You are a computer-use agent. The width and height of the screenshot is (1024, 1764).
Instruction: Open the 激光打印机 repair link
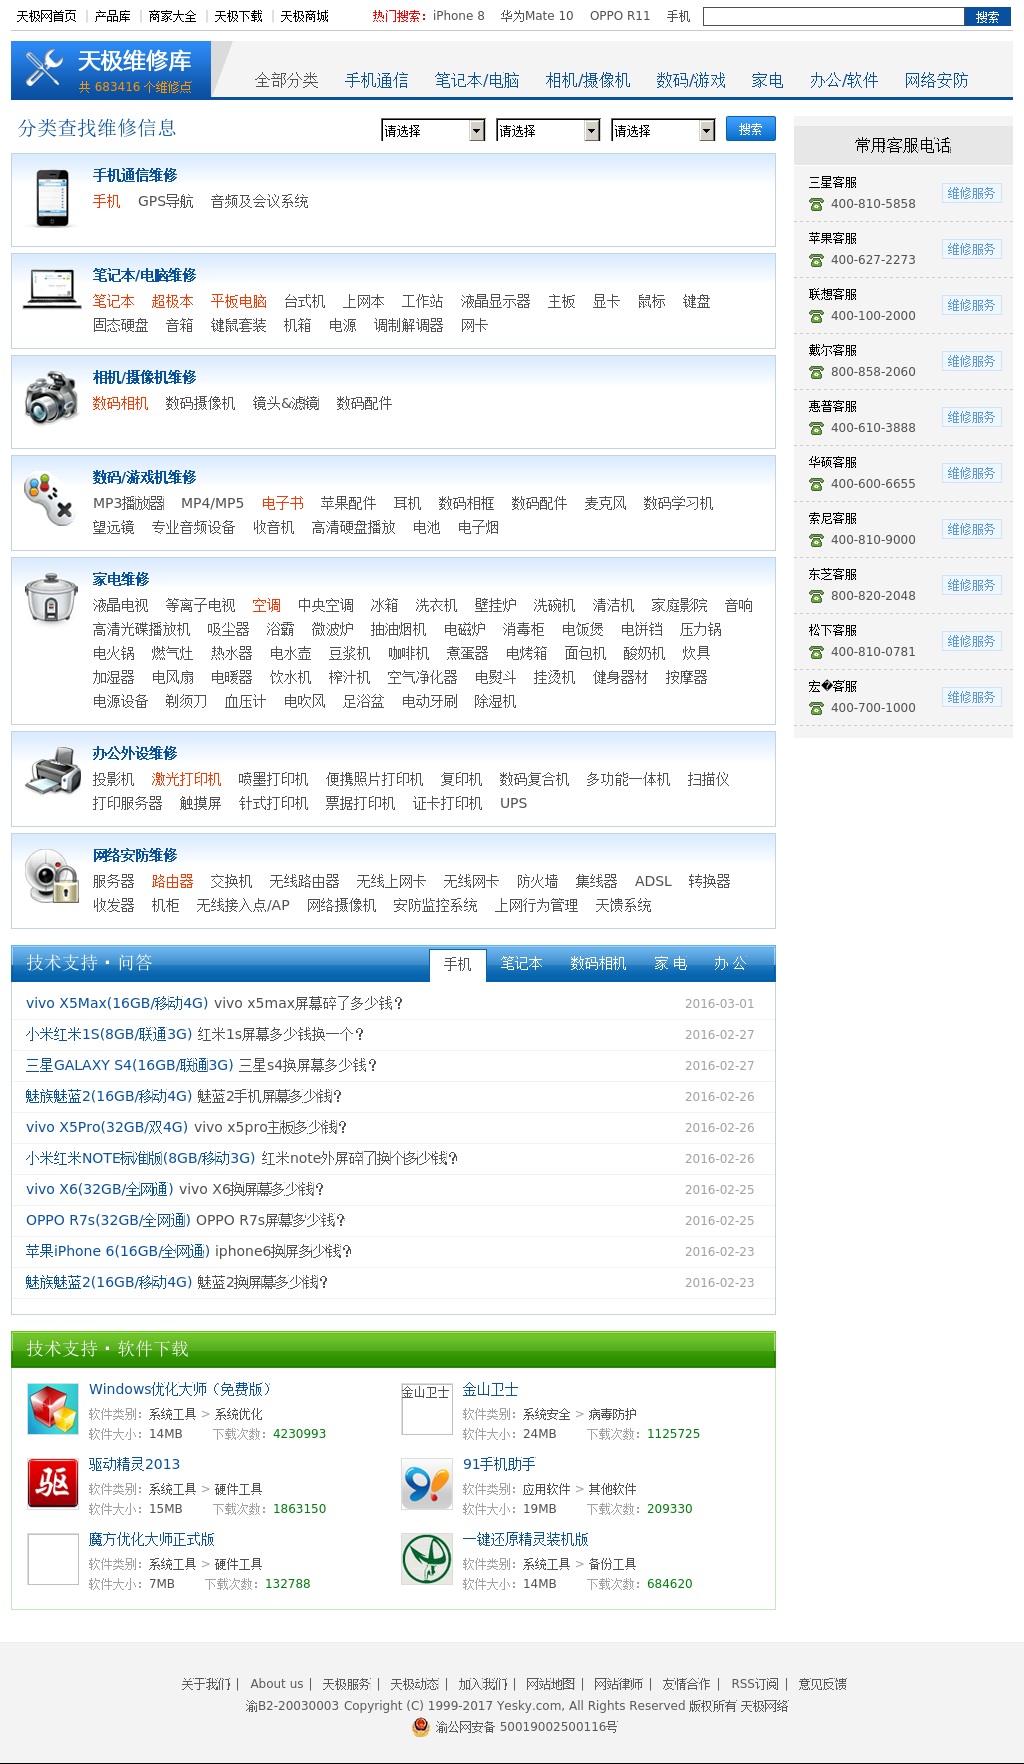coord(186,779)
